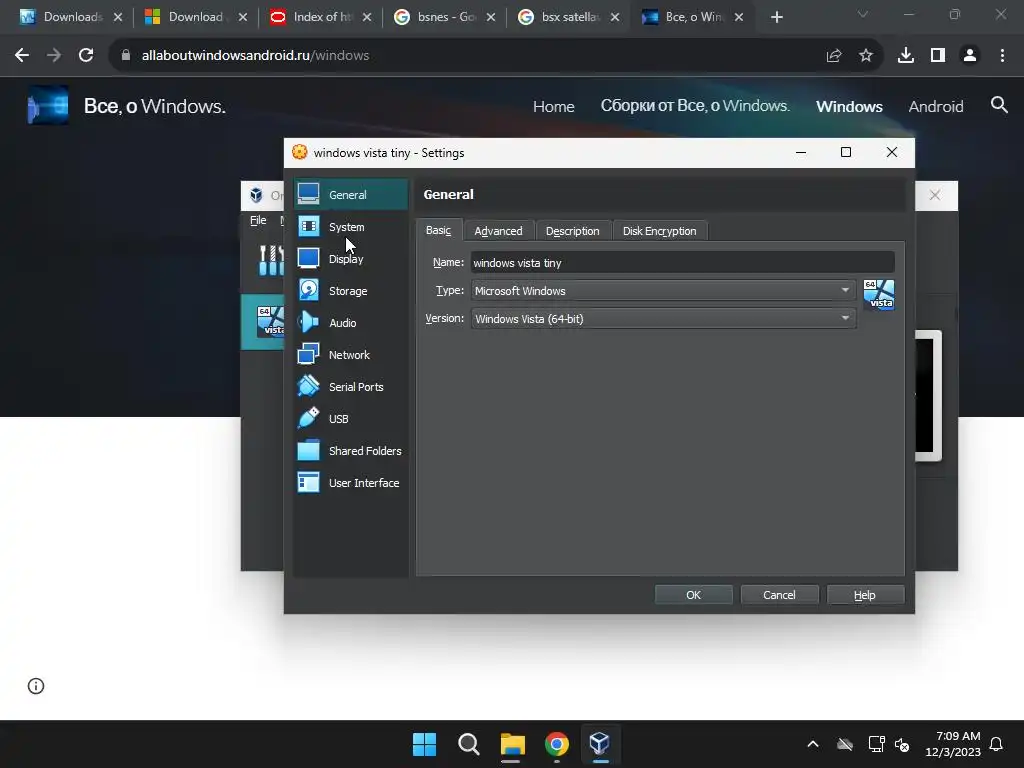
Task: Open Chrome three-dot menu
Action: tap(1002, 56)
